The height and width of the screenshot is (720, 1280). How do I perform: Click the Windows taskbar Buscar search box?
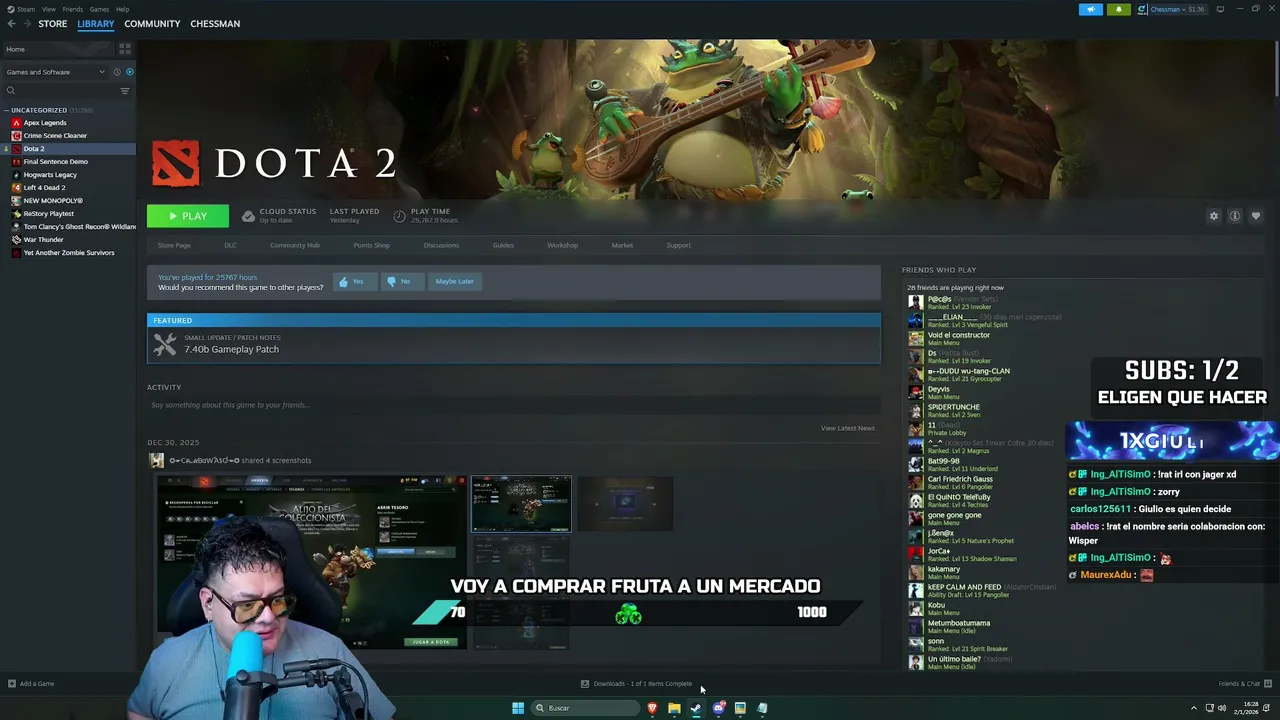(x=583, y=708)
